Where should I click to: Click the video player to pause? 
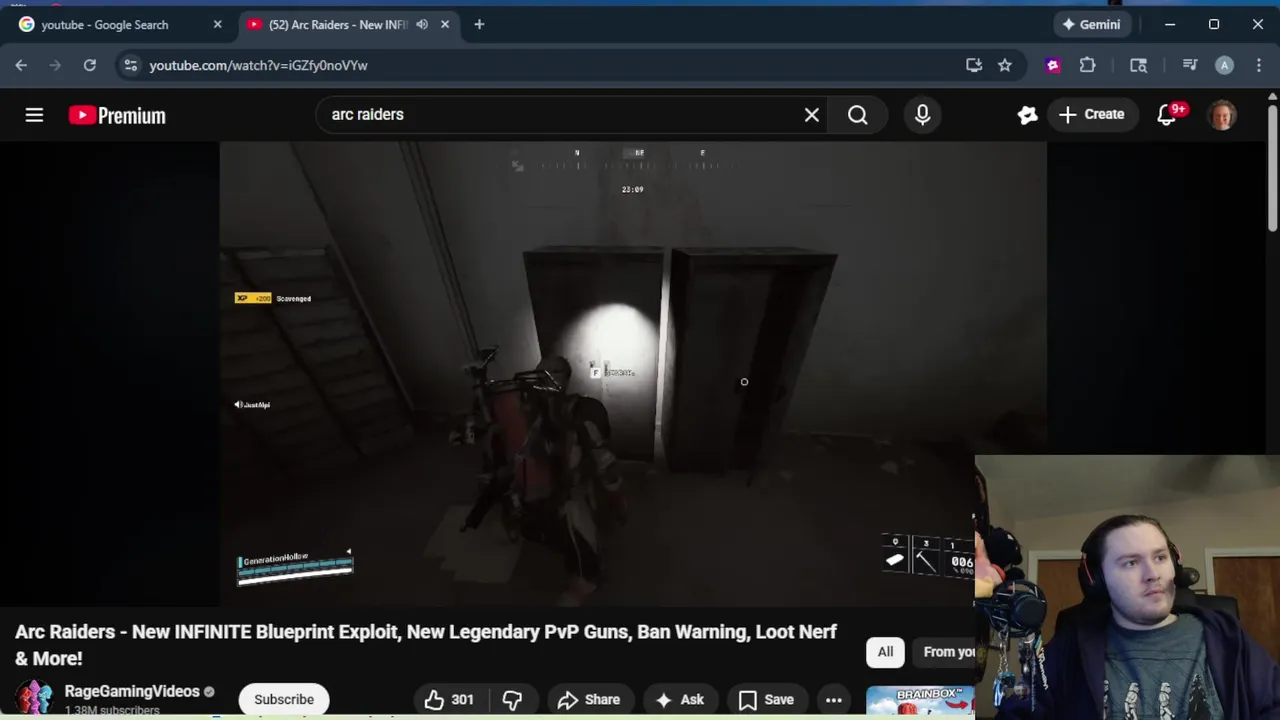click(x=633, y=373)
